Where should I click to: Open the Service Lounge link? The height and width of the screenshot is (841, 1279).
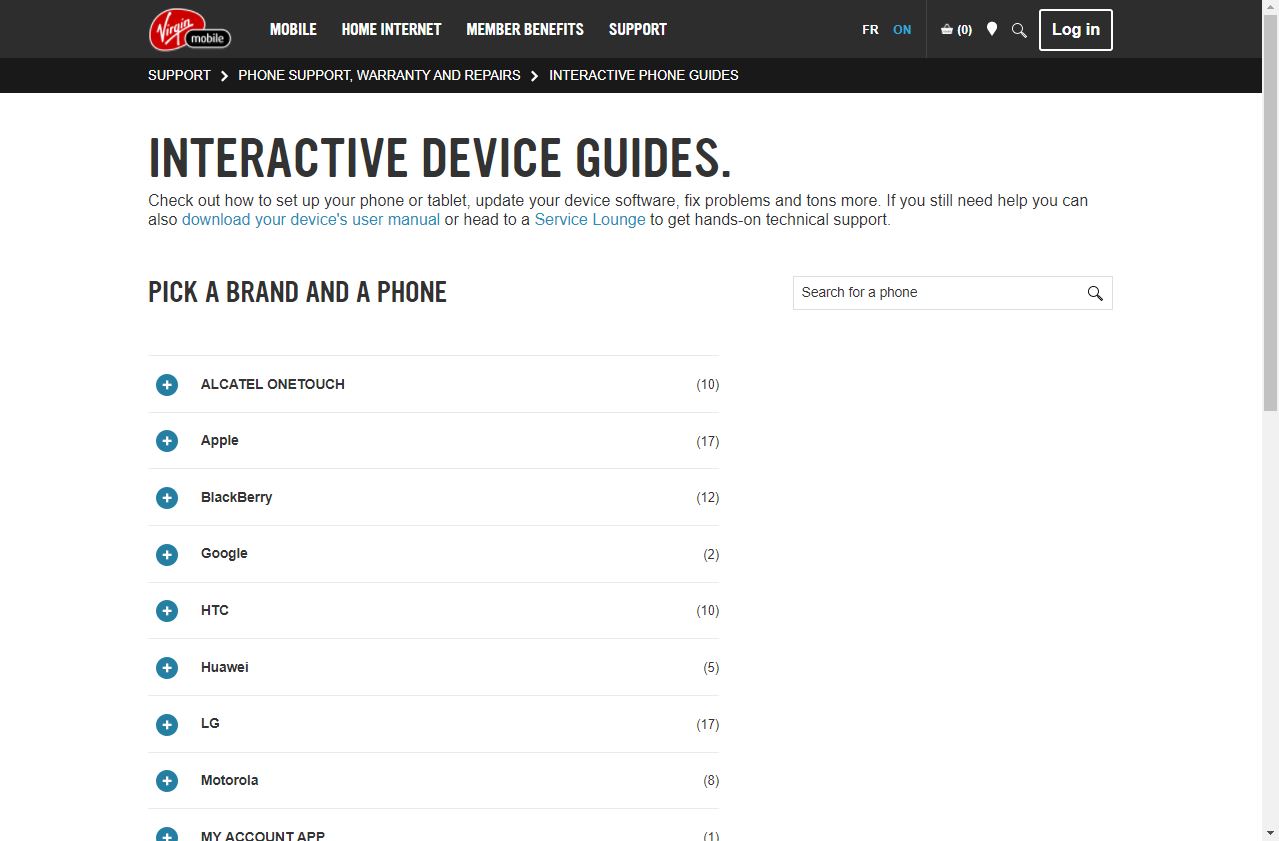coord(589,219)
